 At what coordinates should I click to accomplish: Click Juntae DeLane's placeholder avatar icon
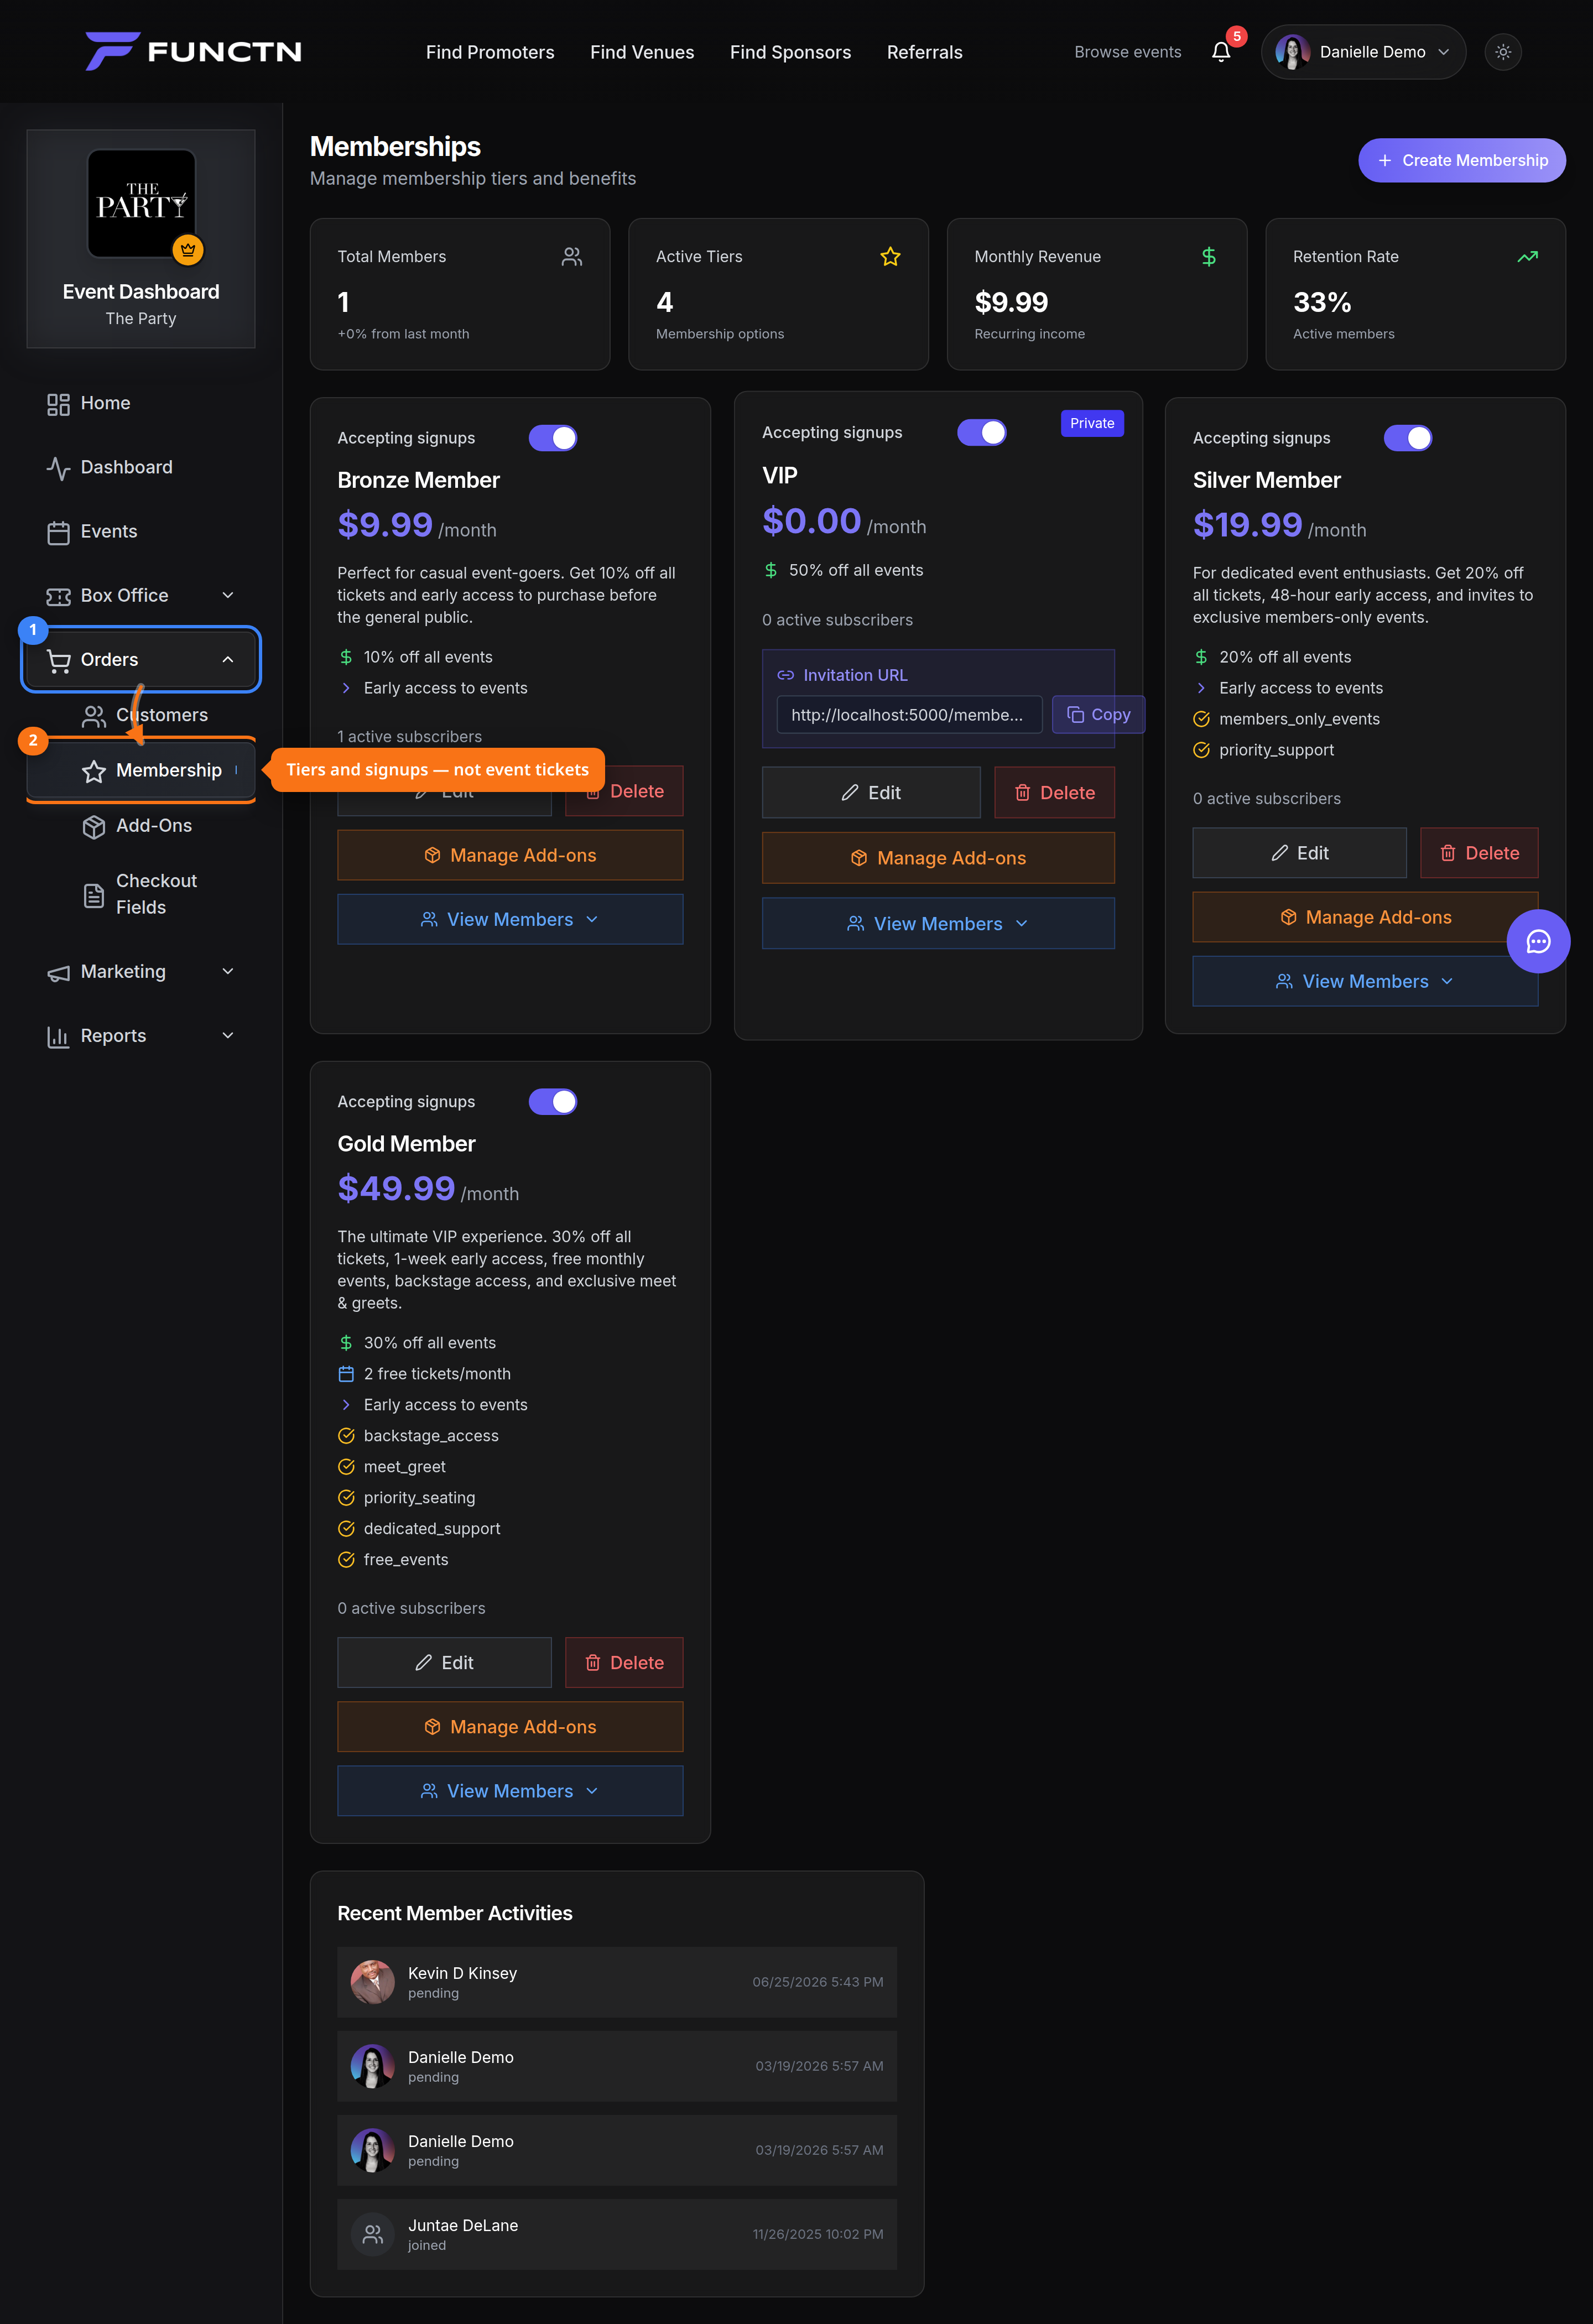372,2234
